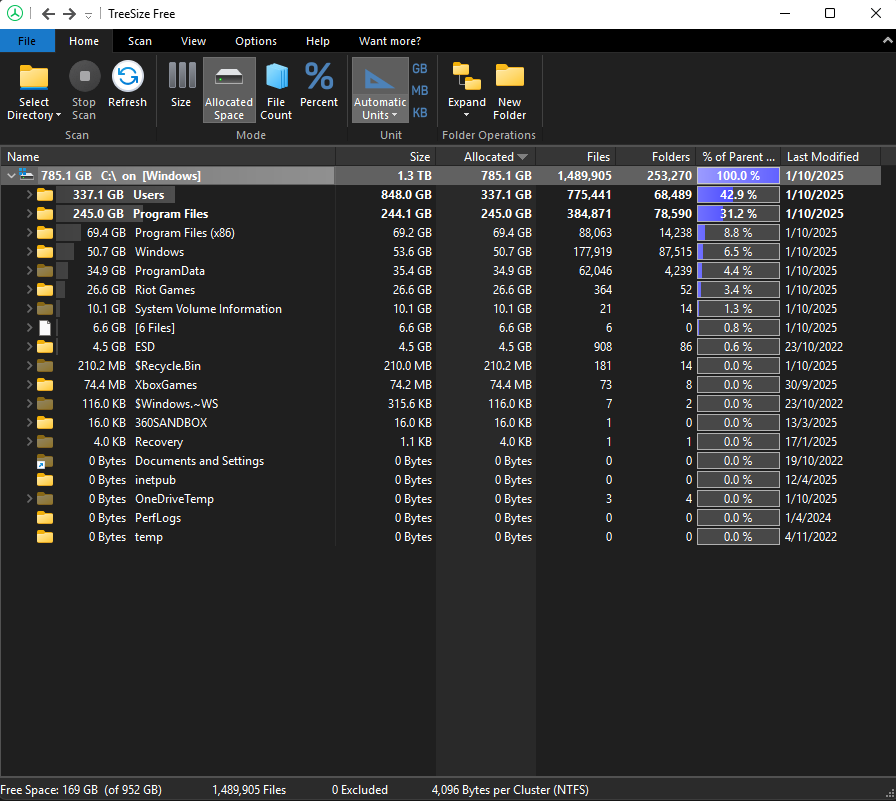Click the 100.0 % bar of C:\
This screenshot has width=896, height=801.
pos(738,175)
